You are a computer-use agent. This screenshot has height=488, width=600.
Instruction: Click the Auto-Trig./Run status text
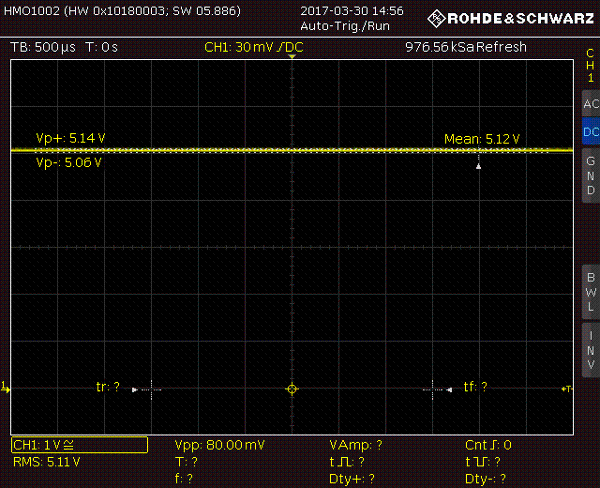pos(345,25)
